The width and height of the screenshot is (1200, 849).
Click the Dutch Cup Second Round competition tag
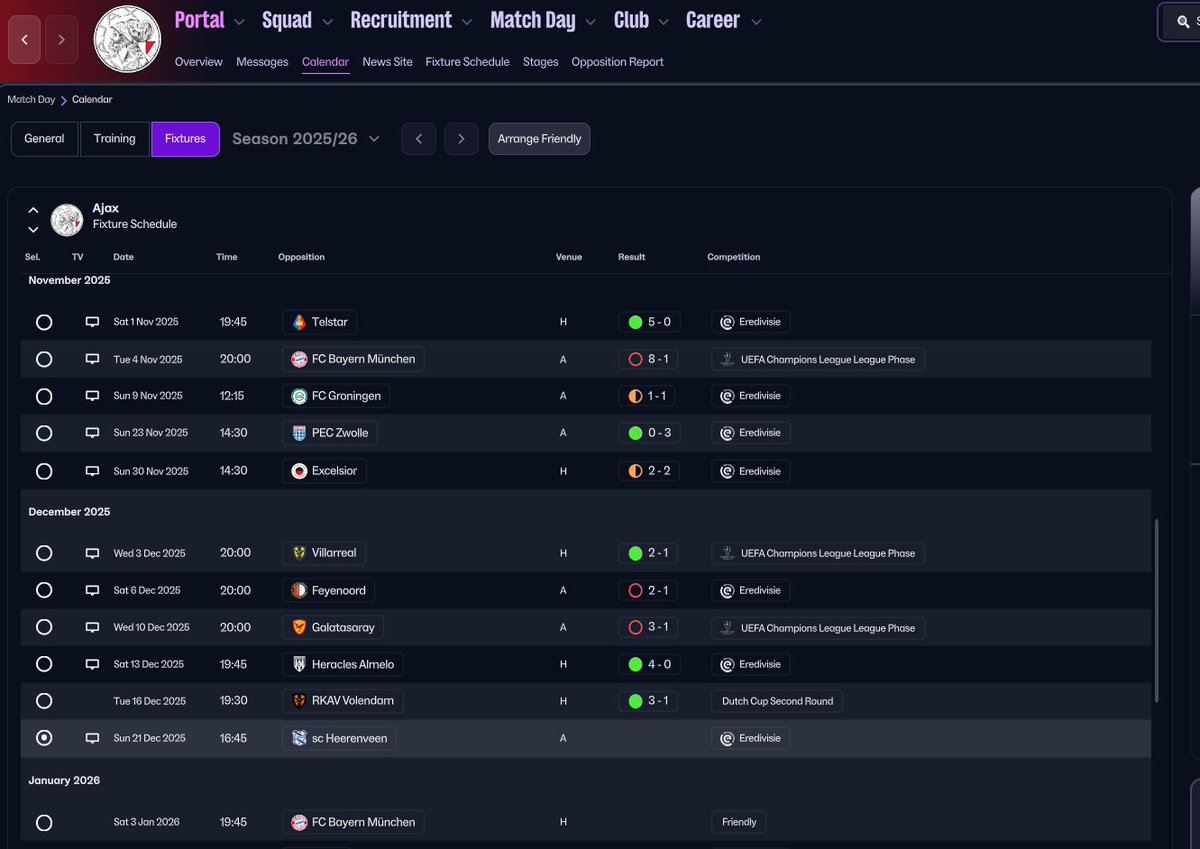coord(777,701)
